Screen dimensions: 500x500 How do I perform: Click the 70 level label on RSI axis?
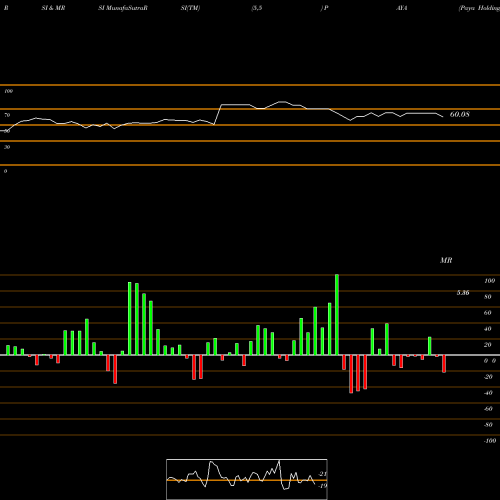[x=7, y=115]
